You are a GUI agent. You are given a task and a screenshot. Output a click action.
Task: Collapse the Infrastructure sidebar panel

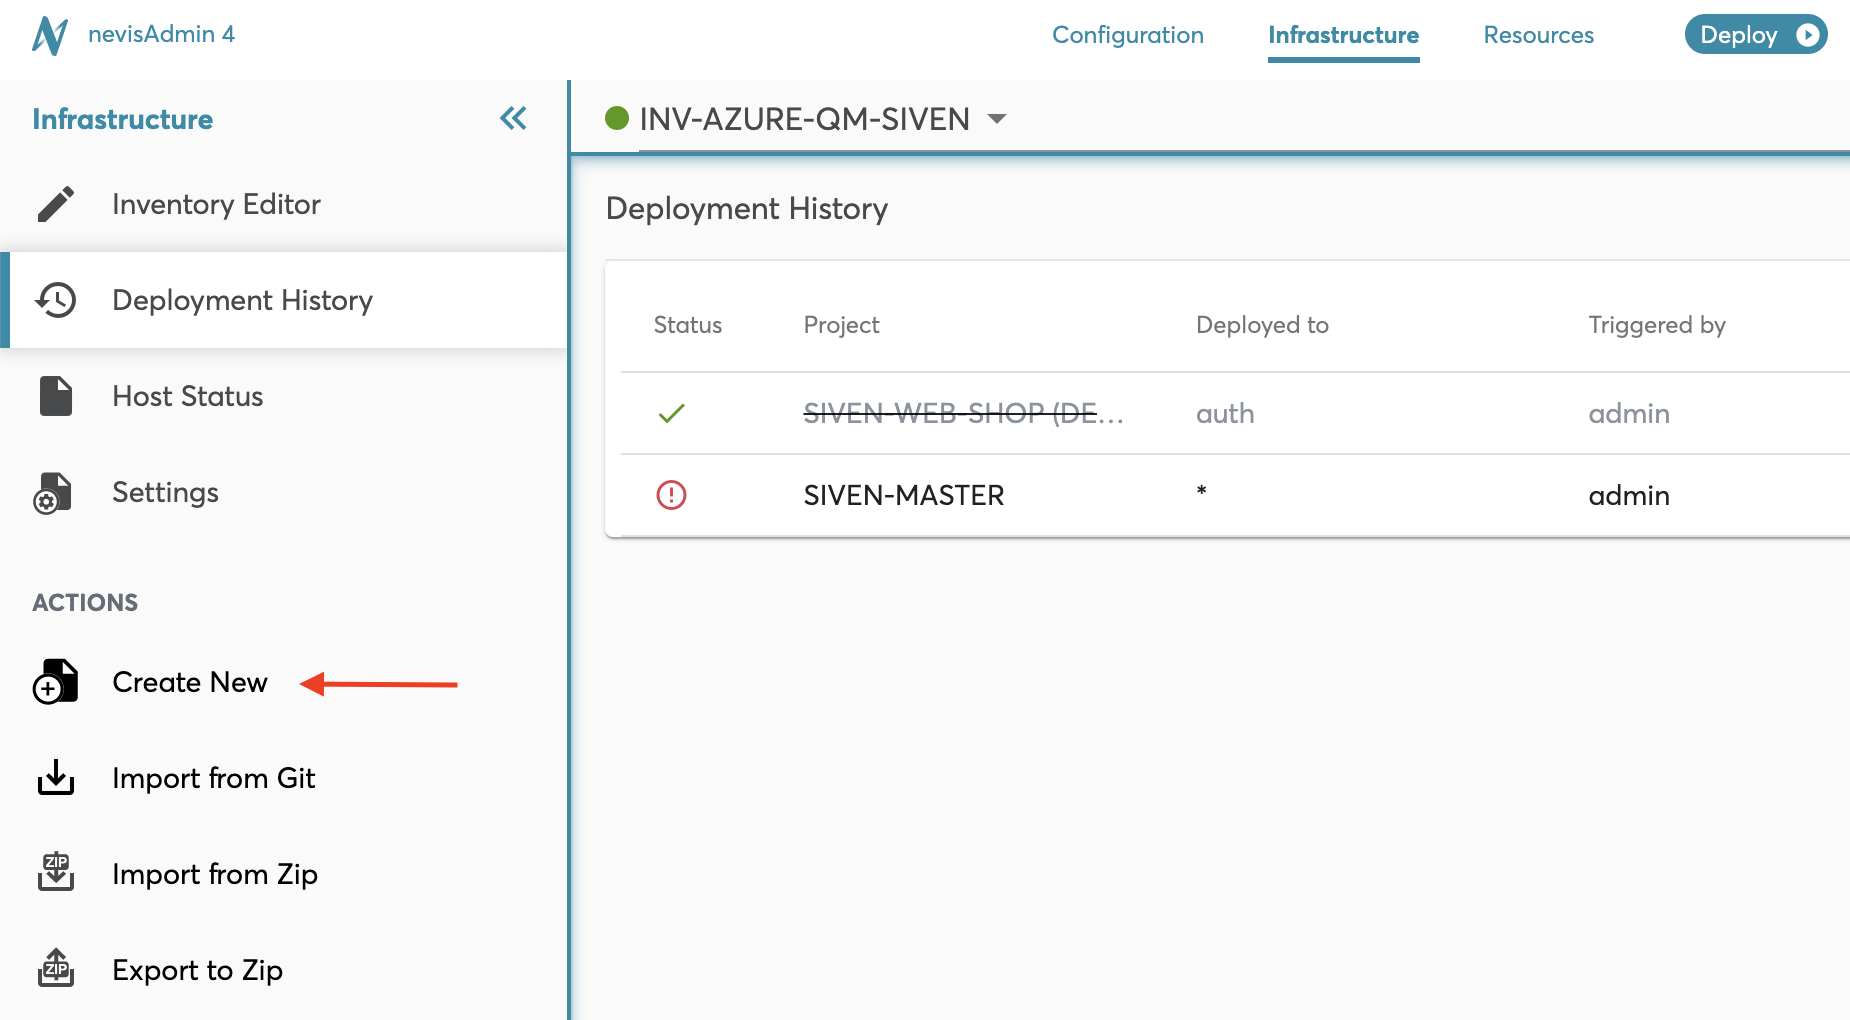[513, 119]
